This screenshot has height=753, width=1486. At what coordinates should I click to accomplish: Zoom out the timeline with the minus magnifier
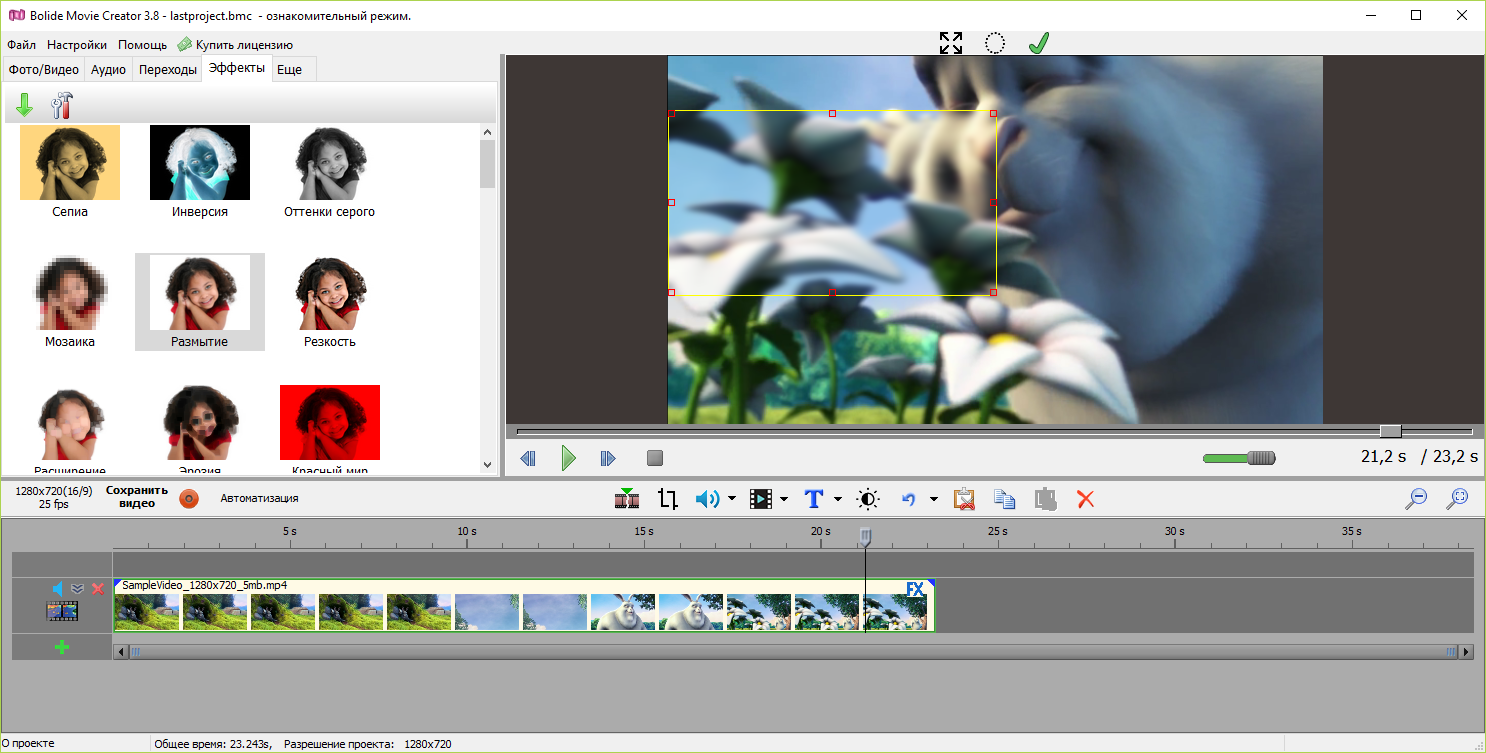1416,498
